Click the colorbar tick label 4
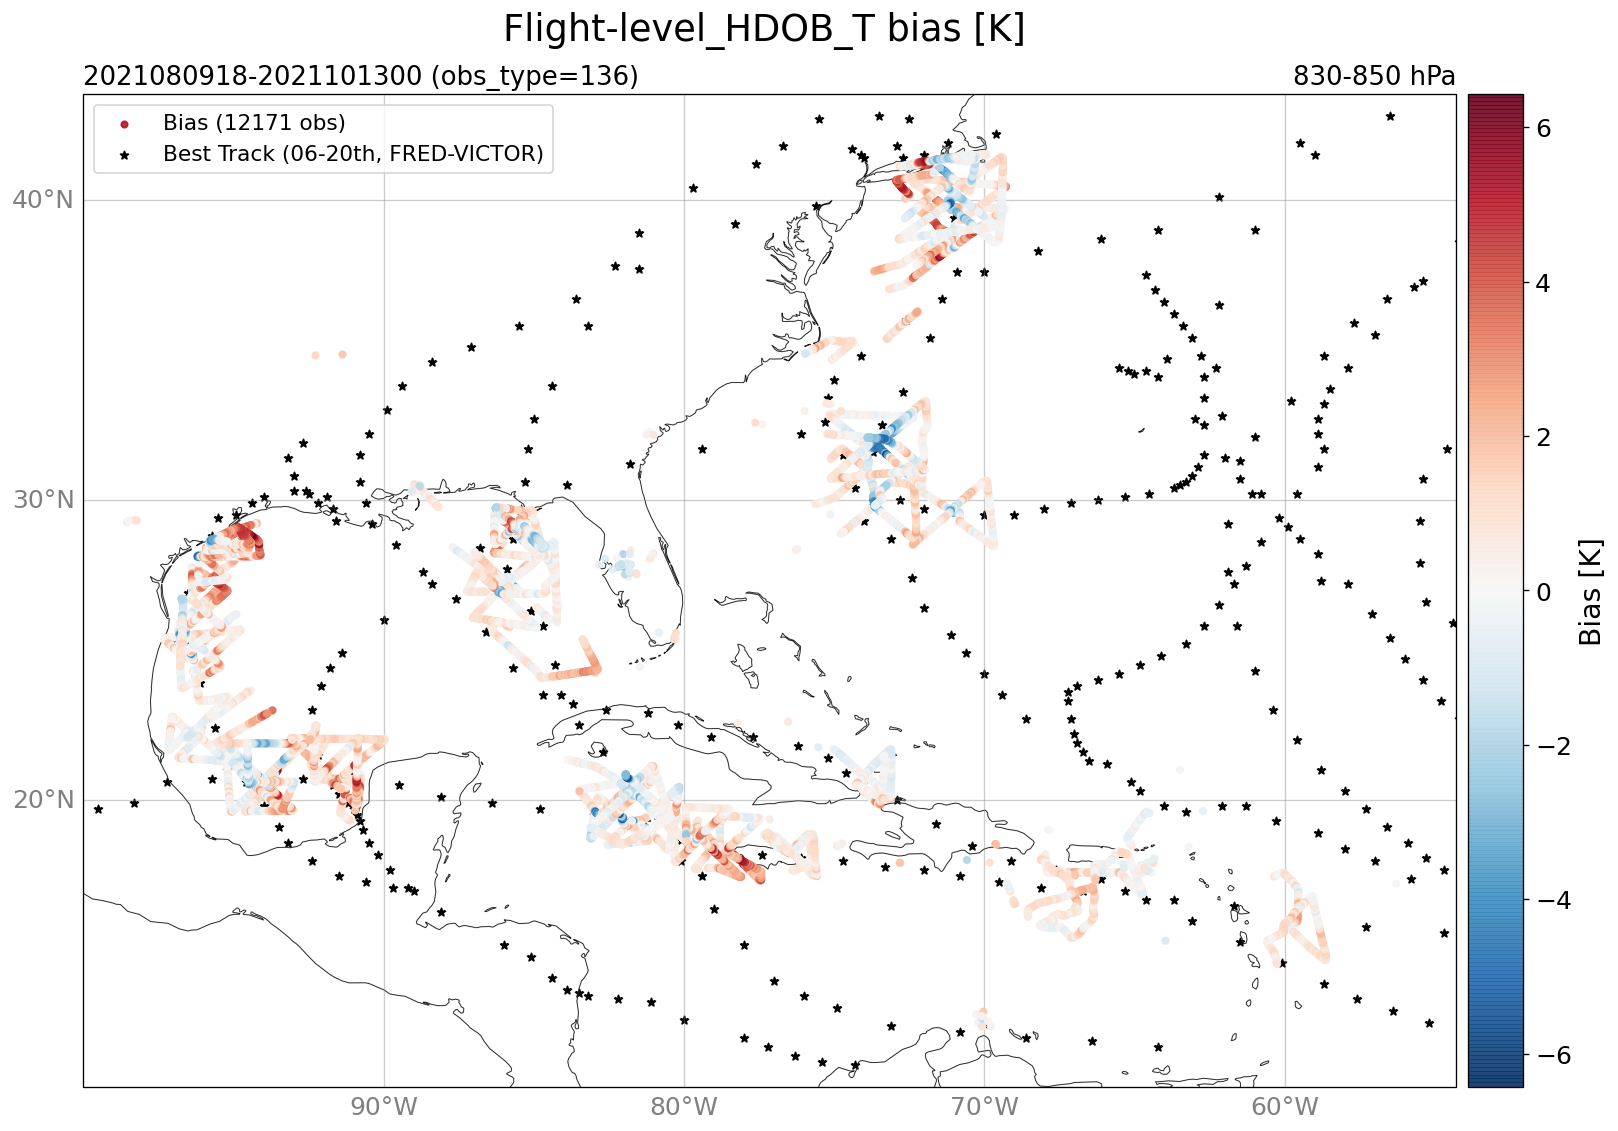 pyautogui.click(x=1543, y=283)
